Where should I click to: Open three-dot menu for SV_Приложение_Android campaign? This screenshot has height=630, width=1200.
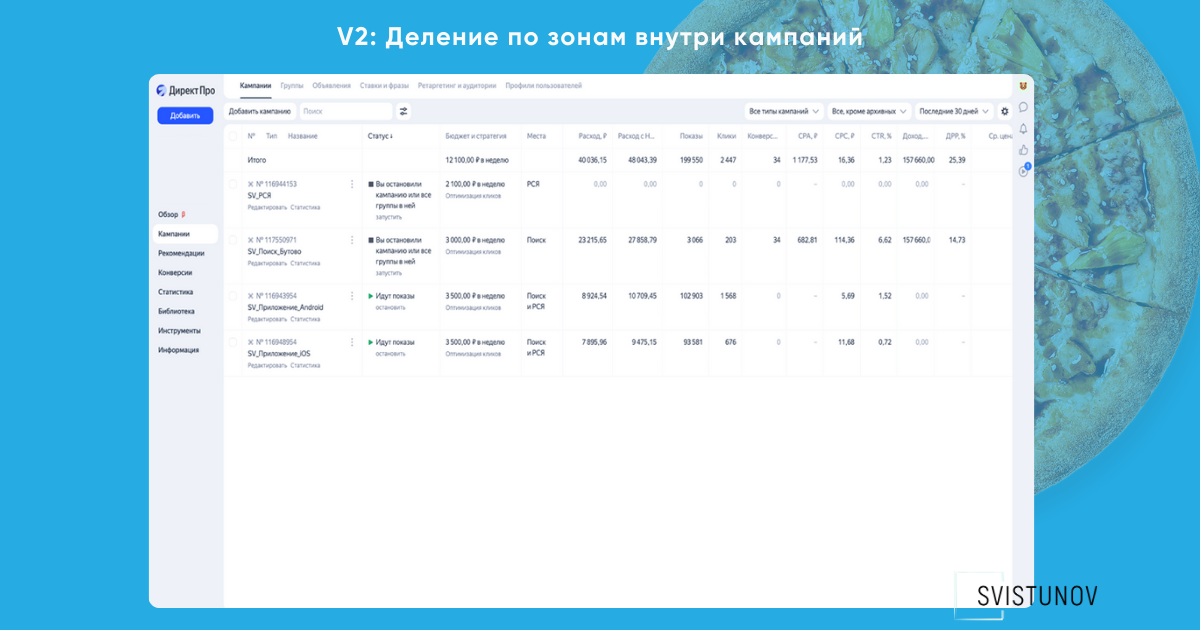352,296
